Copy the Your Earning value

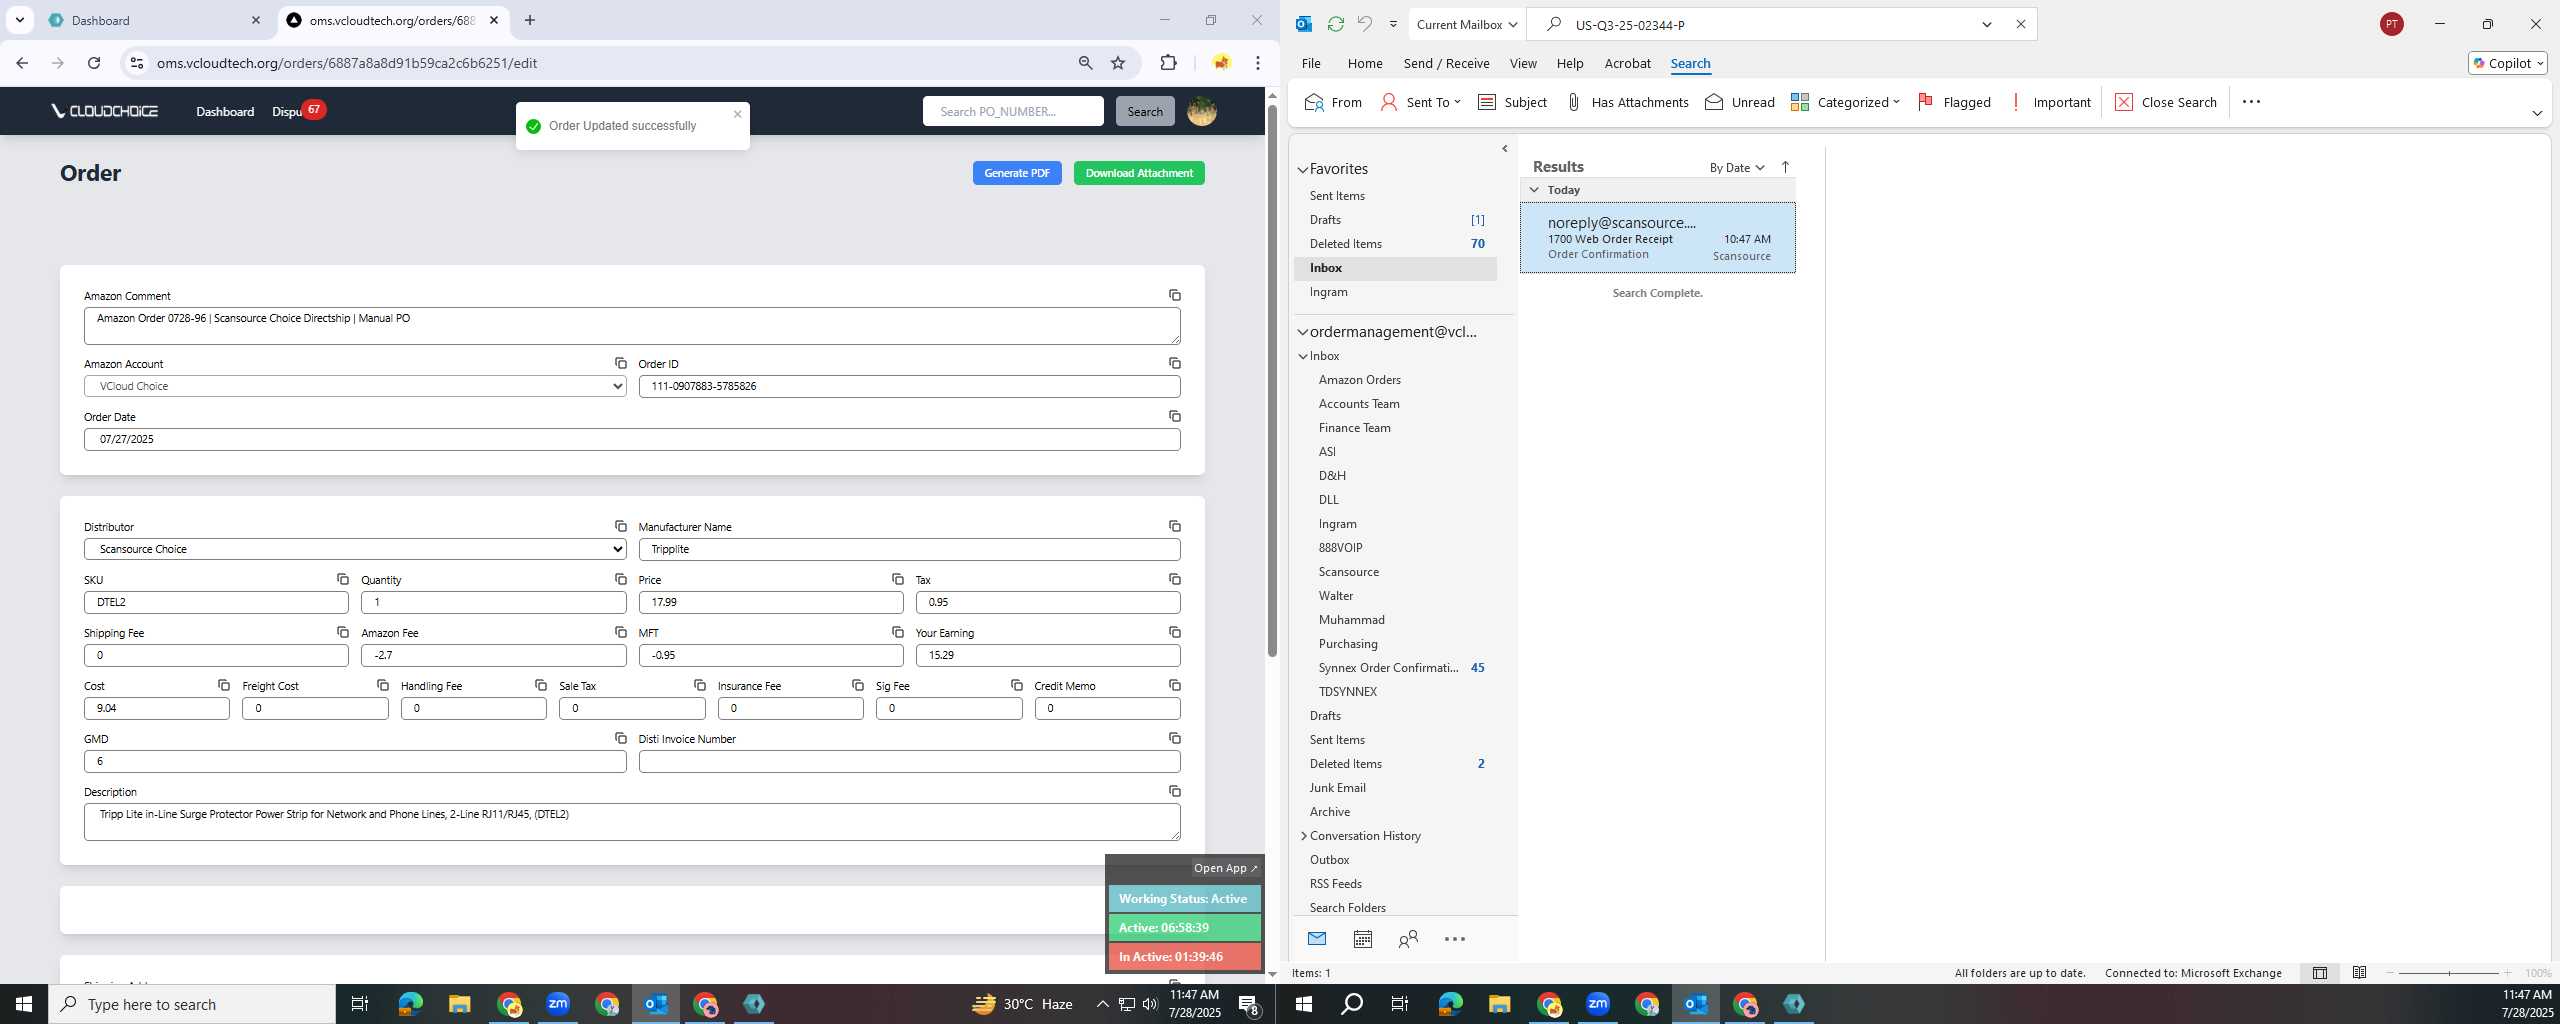coord(1175,632)
